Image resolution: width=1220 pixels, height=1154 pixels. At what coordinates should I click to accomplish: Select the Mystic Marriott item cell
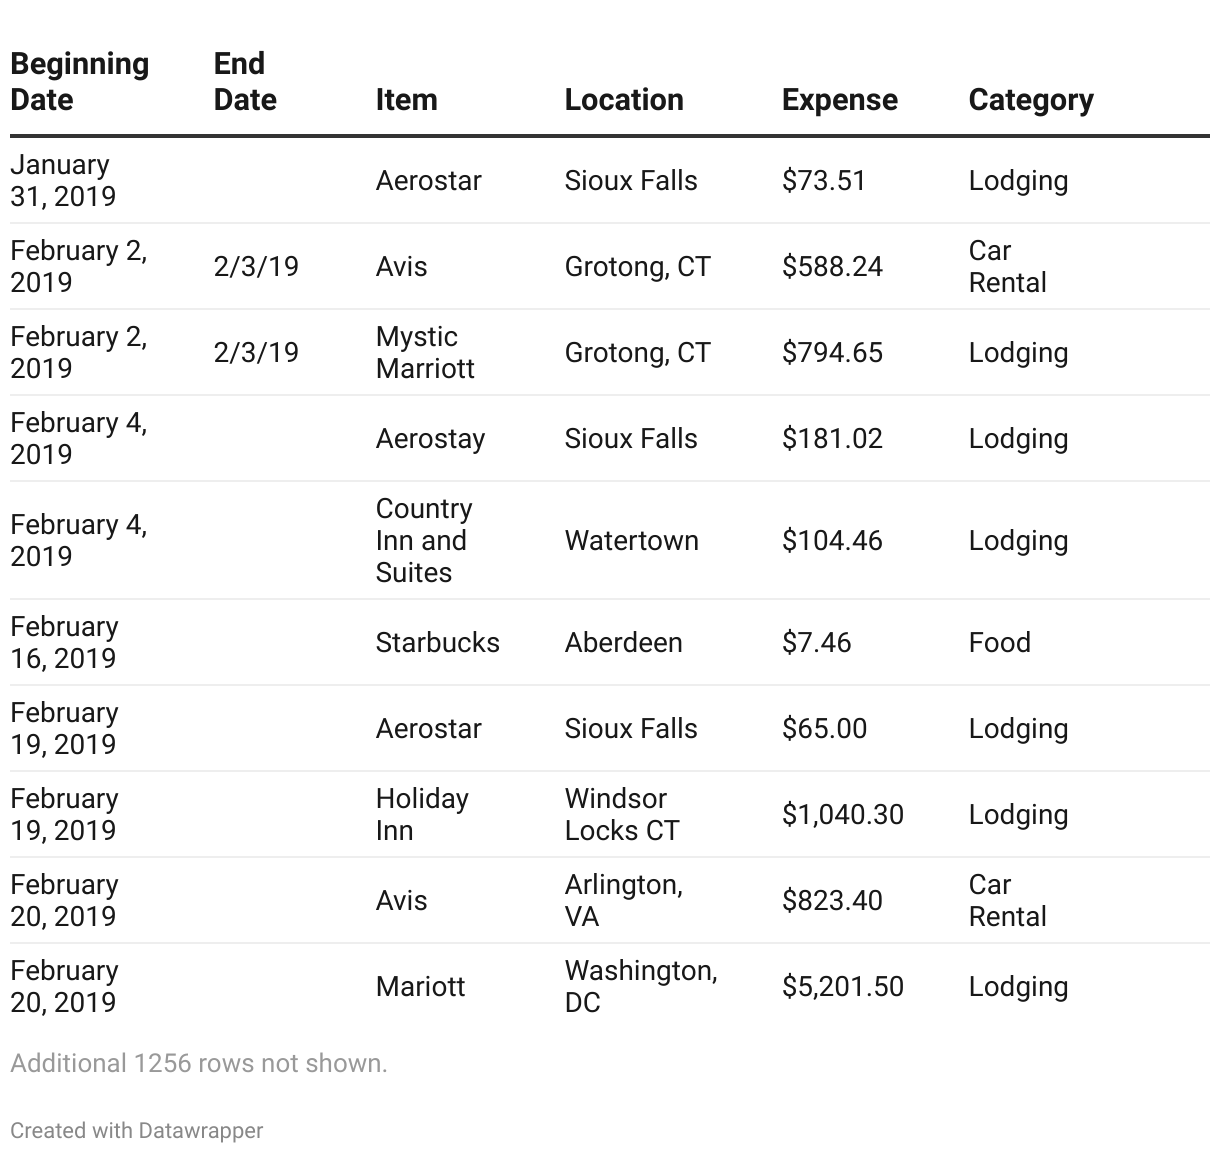[425, 352]
